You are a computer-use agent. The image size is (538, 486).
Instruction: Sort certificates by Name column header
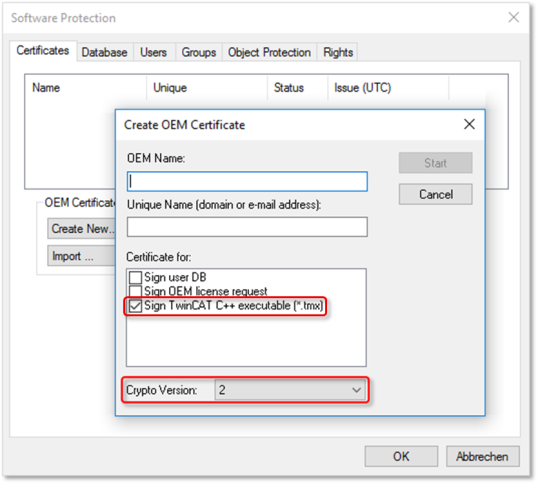(86, 88)
